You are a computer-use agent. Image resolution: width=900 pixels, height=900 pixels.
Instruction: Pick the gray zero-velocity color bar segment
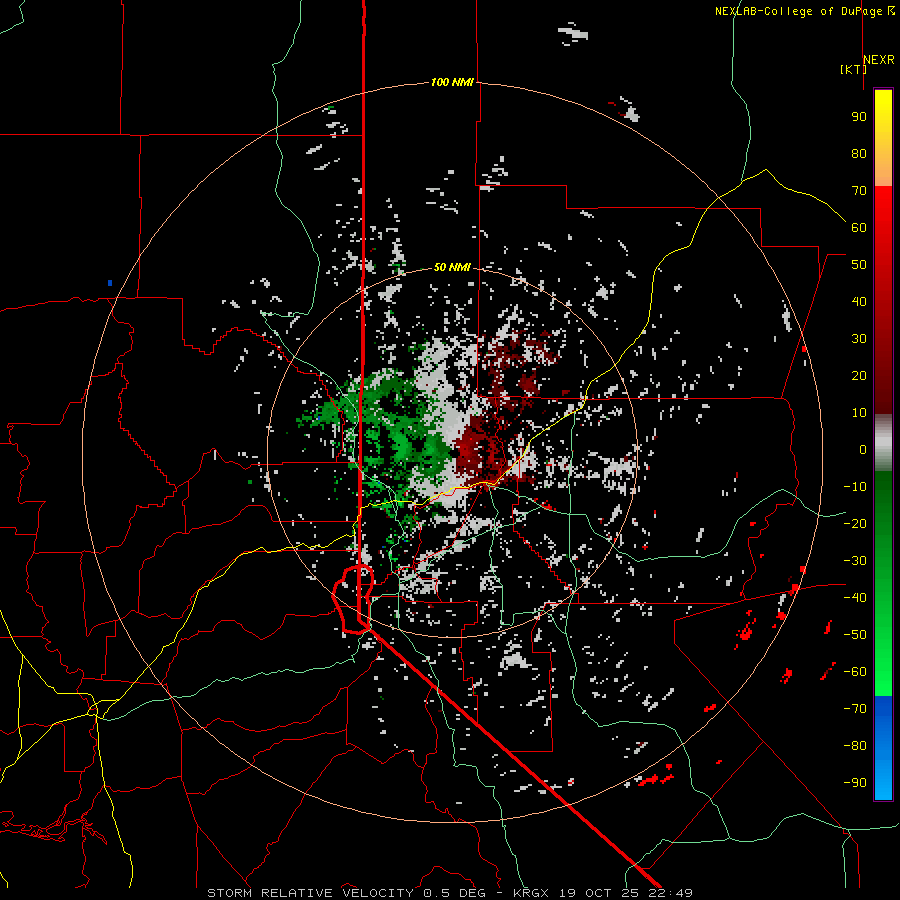tap(883, 443)
